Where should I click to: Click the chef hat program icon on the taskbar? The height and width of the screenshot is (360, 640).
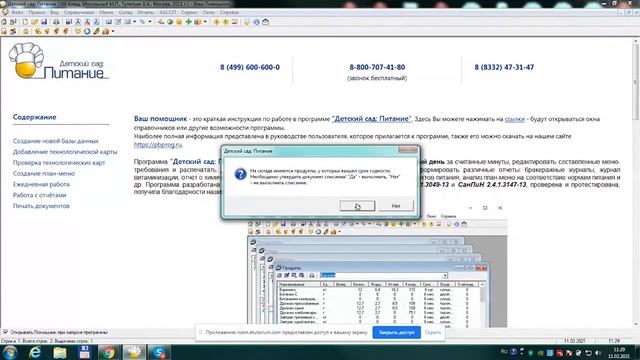click(x=134, y=352)
